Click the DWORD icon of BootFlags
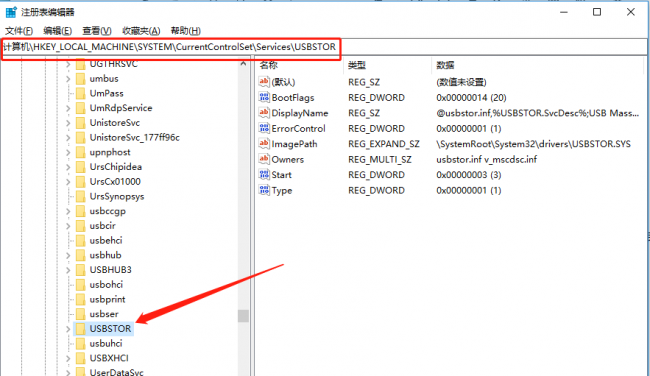The height and width of the screenshot is (376, 650). 264,97
